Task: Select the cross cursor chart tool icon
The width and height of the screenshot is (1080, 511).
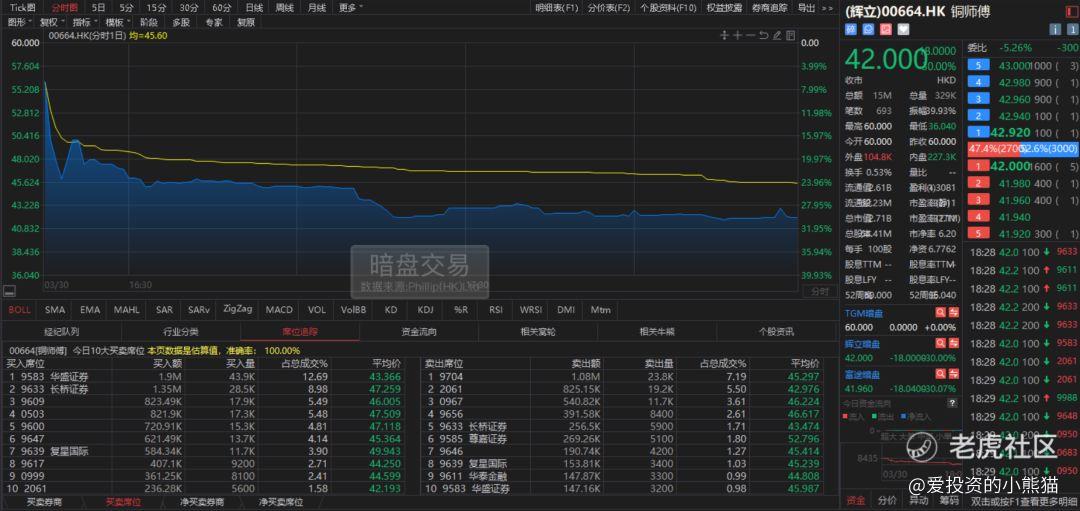Action: (724, 35)
